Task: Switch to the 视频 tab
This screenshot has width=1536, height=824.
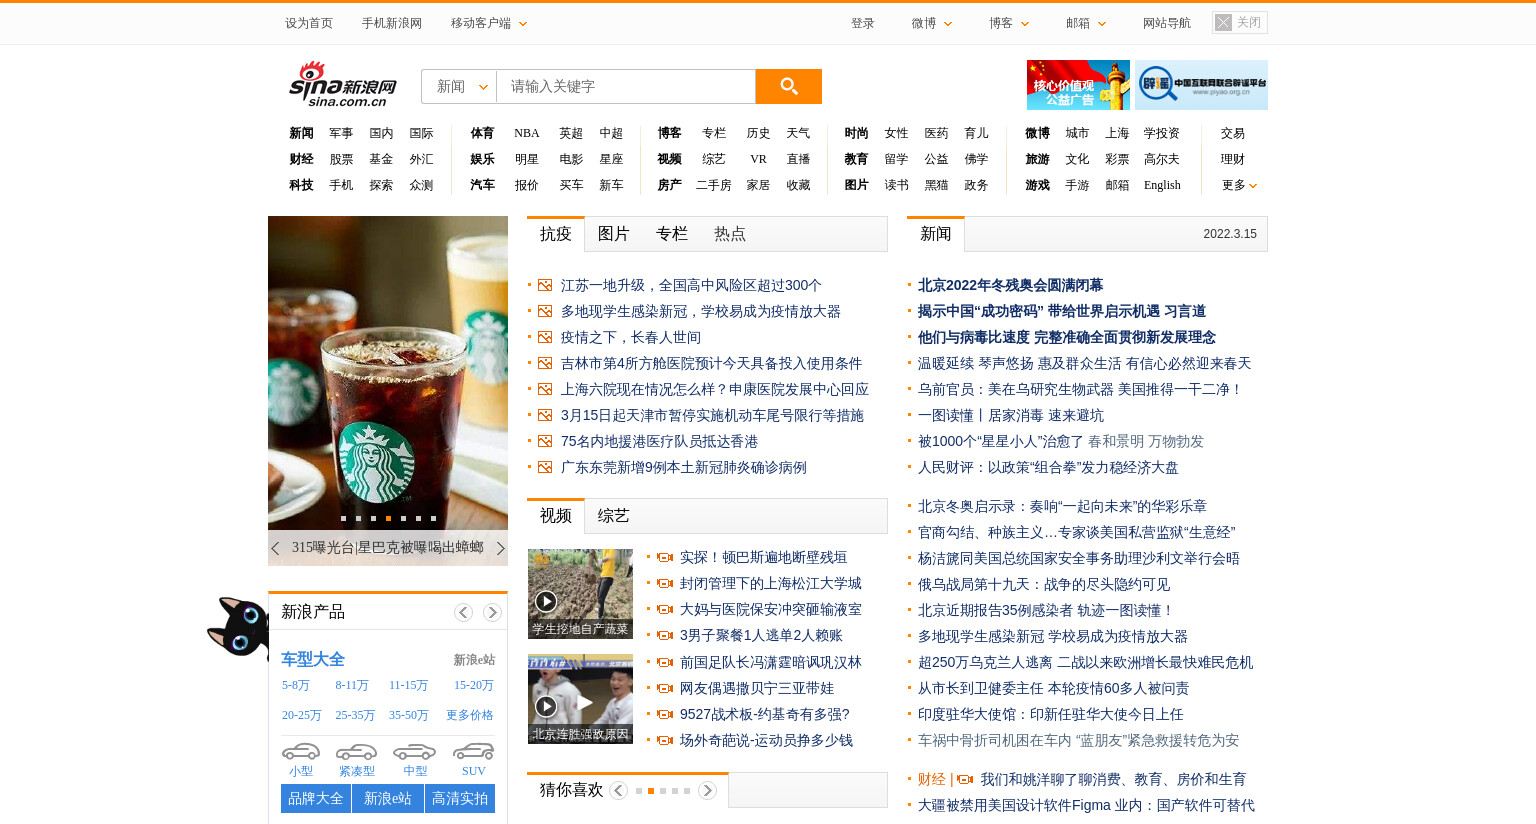Action: click(556, 516)
